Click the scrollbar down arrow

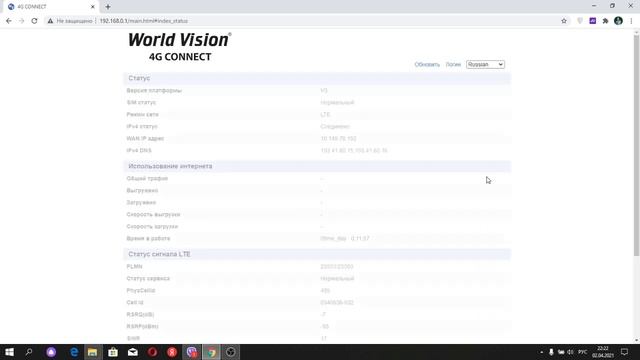point(636,340)
